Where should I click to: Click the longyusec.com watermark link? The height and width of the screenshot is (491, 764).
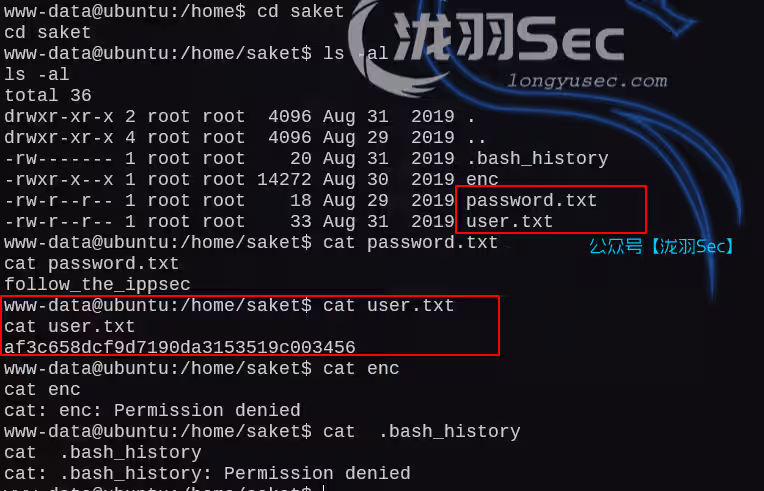point(587,81)
